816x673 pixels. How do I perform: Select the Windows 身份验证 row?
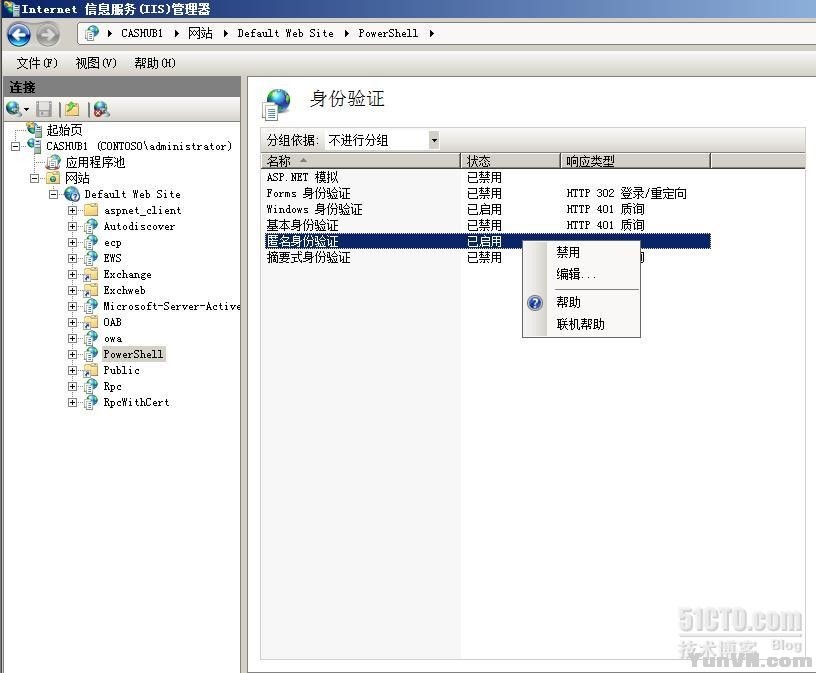(486, 209)
